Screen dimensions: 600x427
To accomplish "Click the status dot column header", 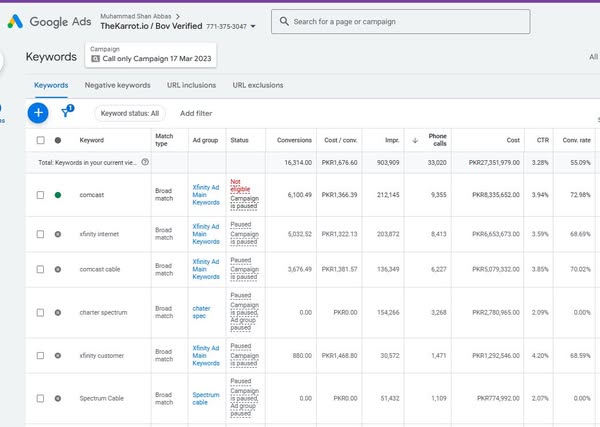I will tap(58, 140).
